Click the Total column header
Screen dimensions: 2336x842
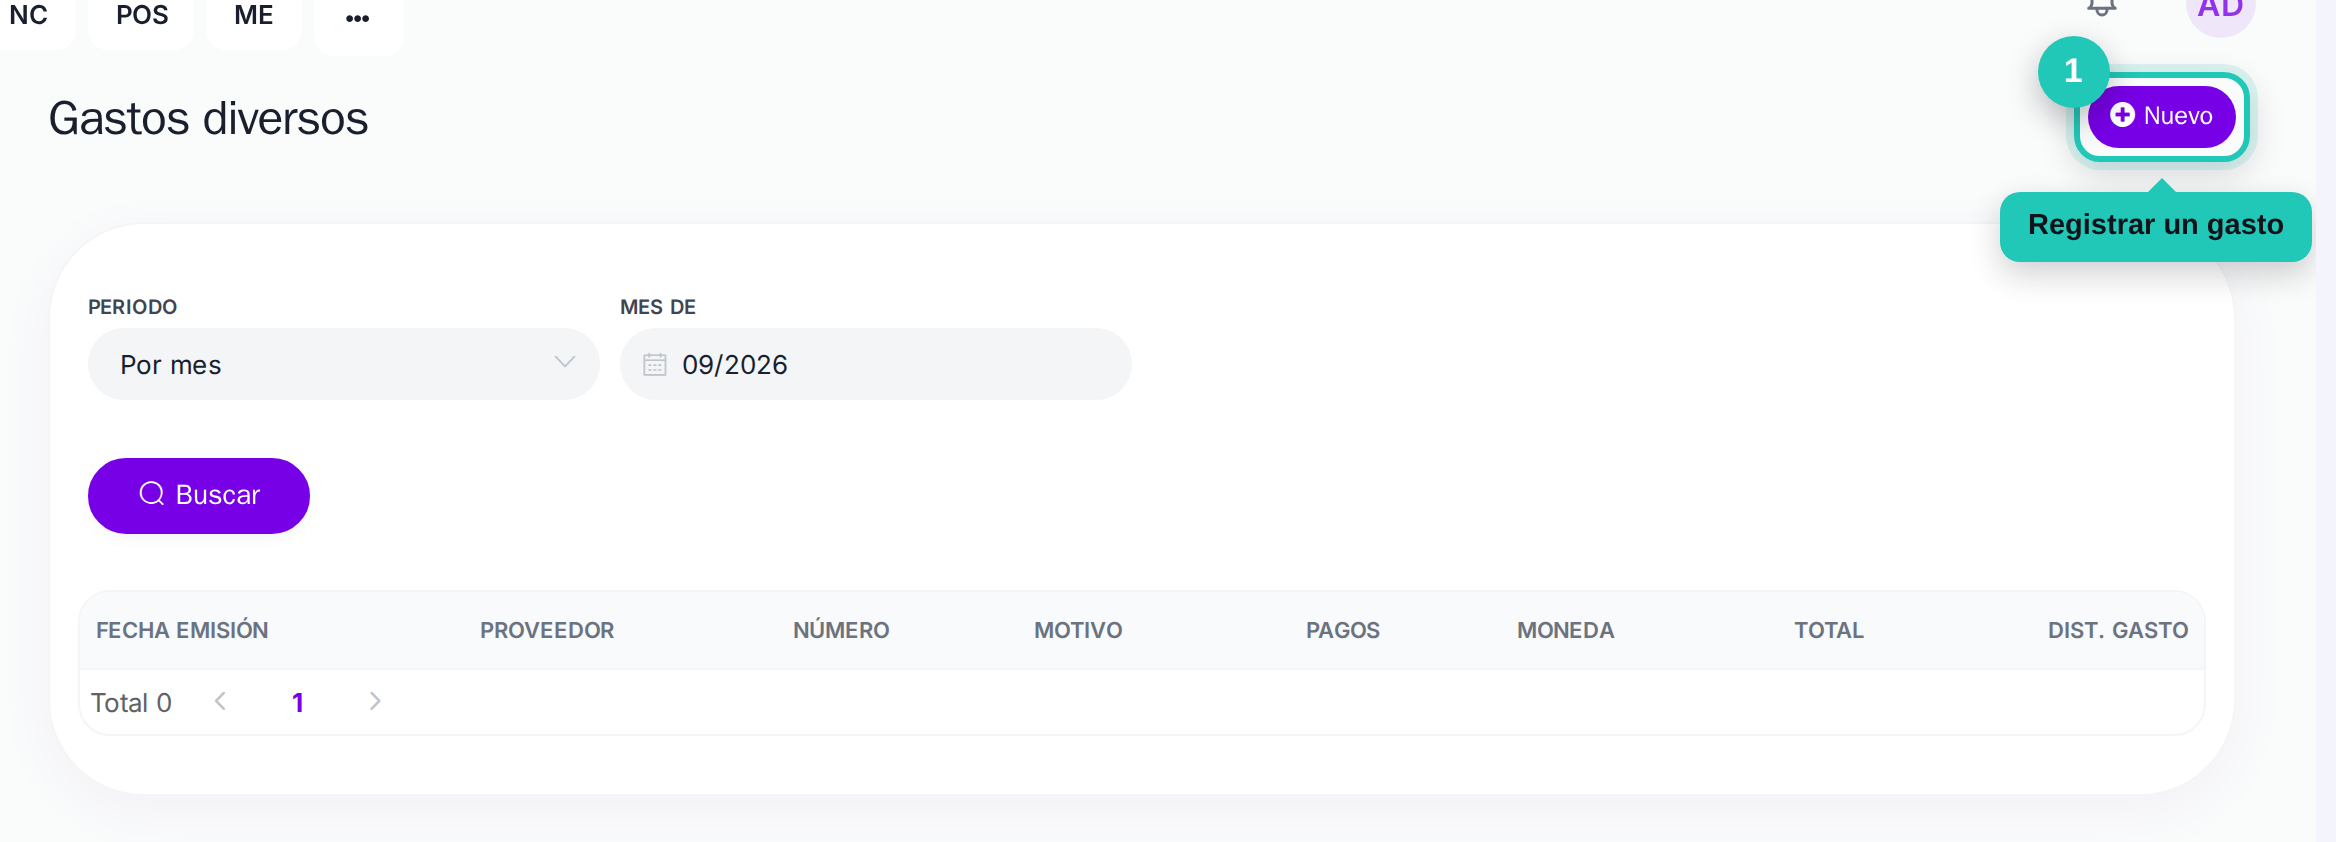[1829, 630]
